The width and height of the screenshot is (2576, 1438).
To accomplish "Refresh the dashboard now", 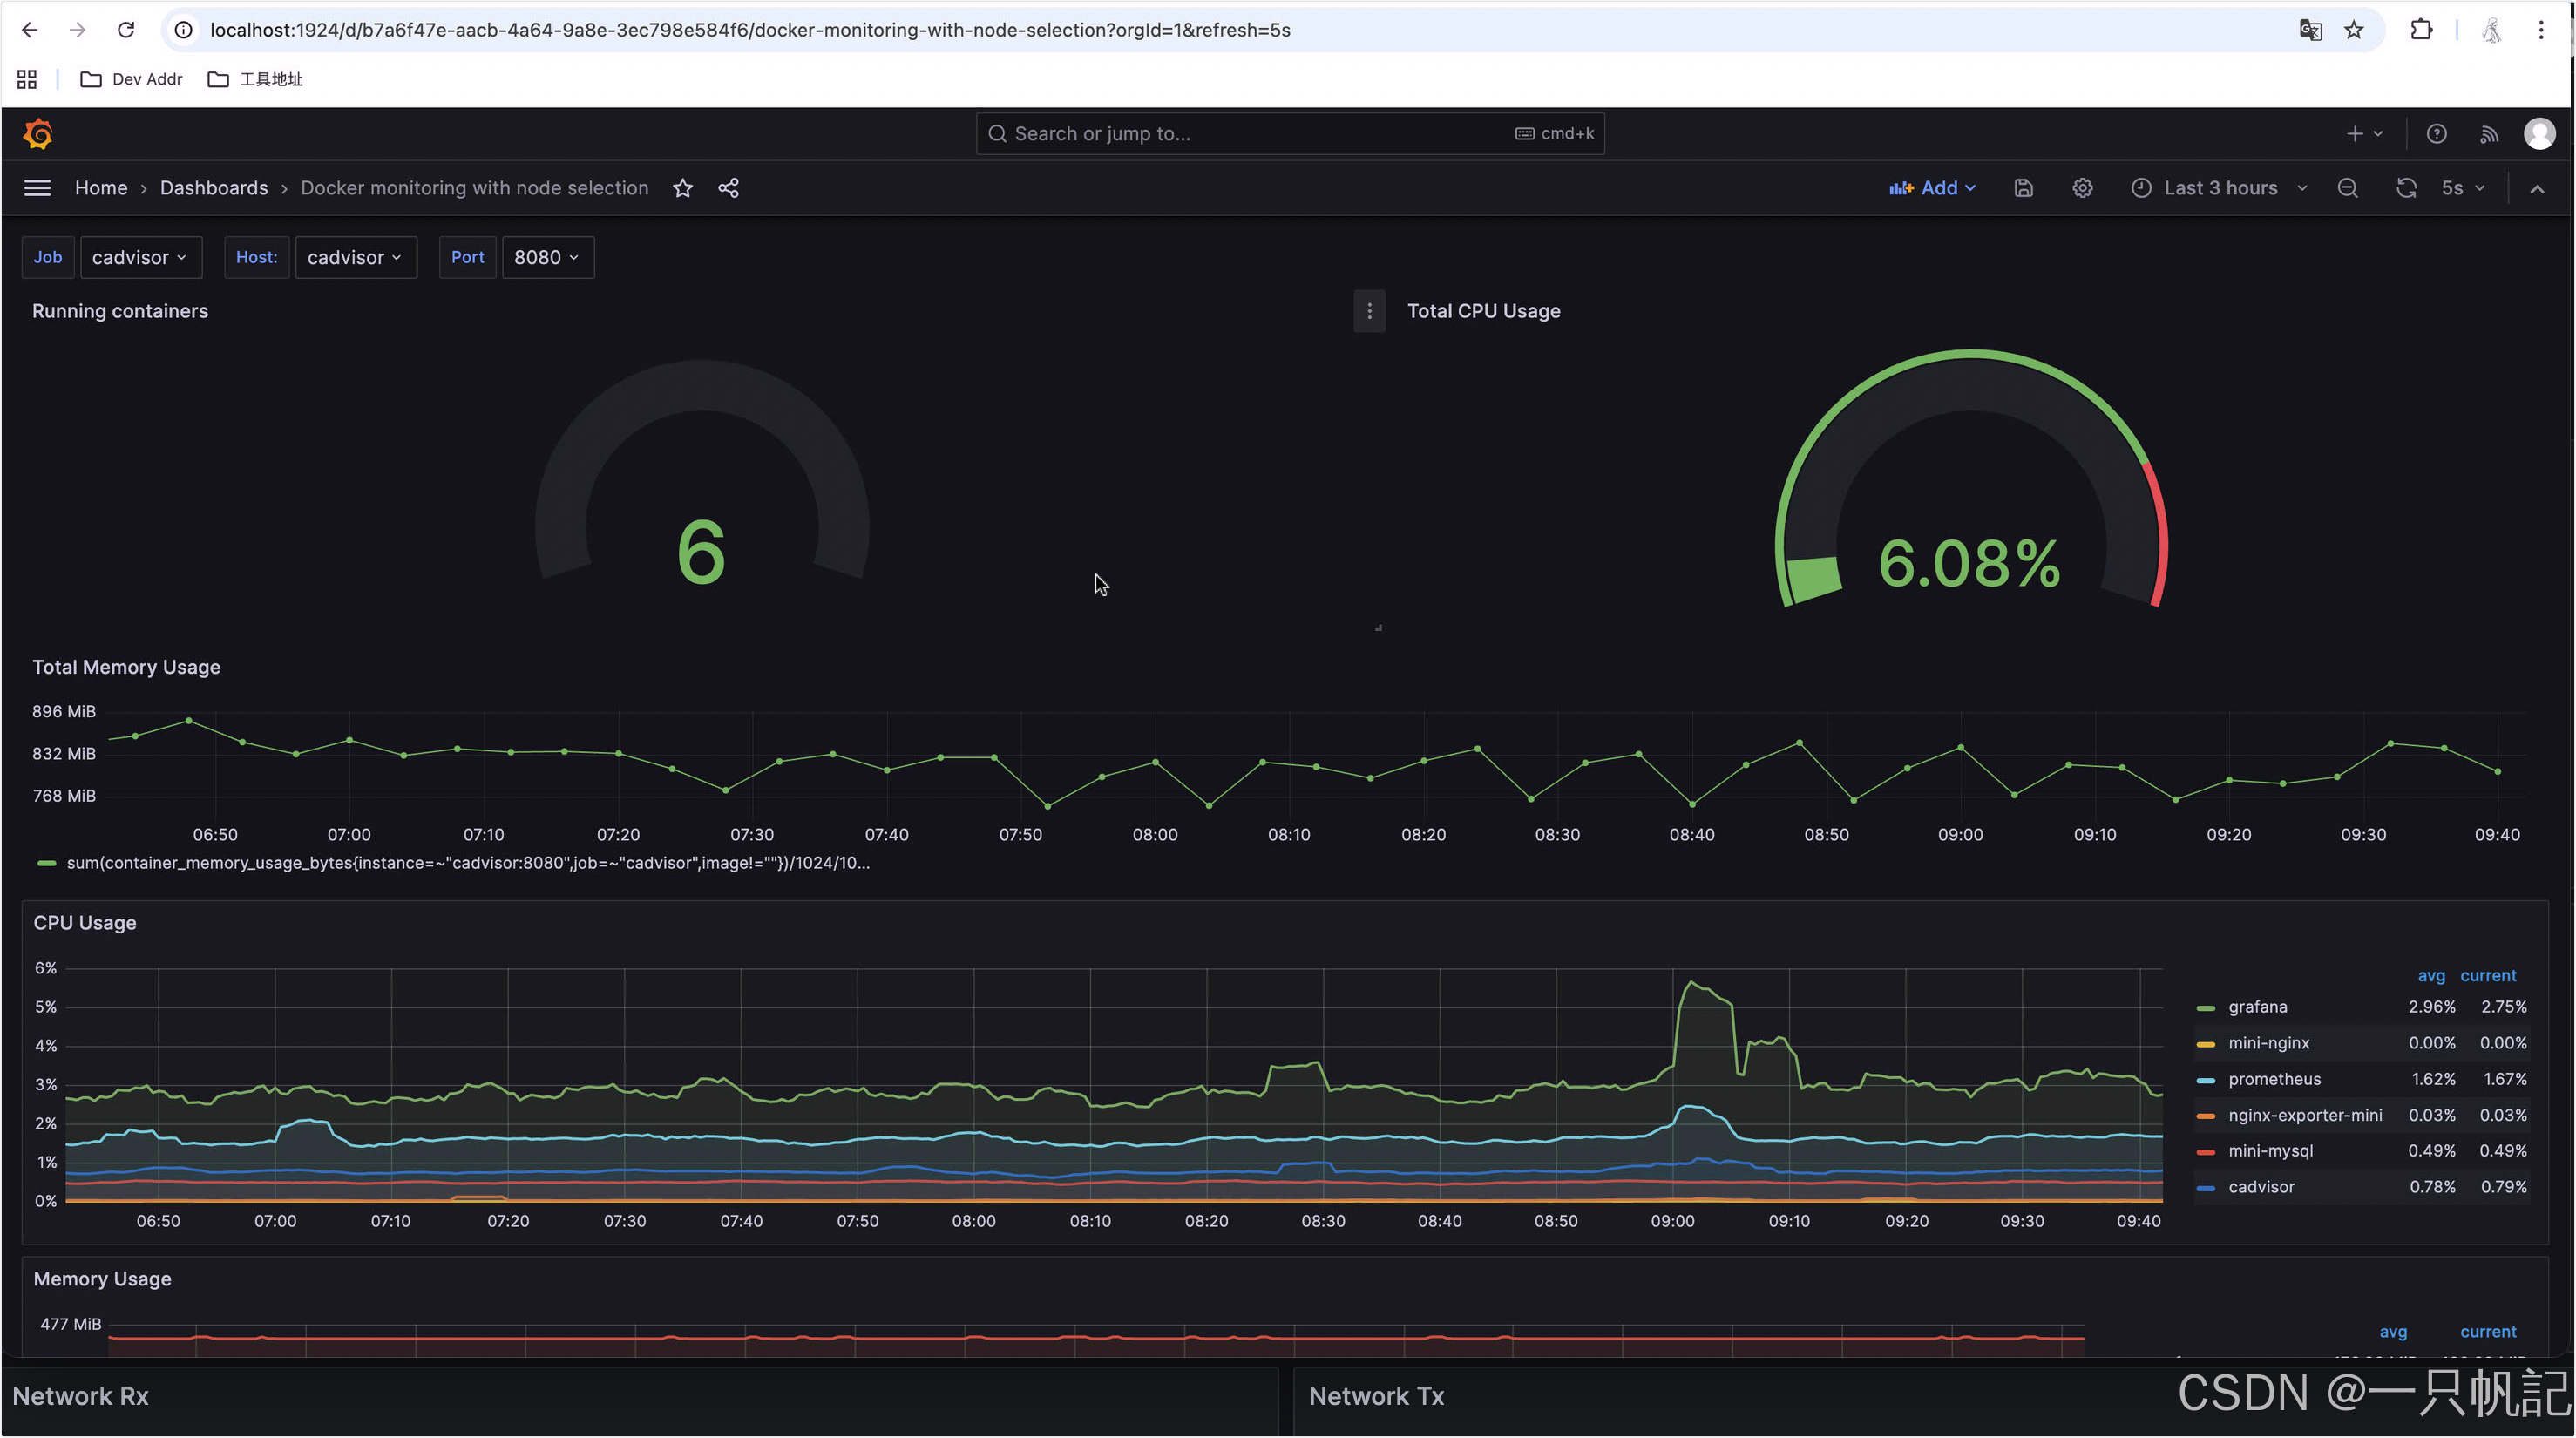I will [x=2405, y=188].
